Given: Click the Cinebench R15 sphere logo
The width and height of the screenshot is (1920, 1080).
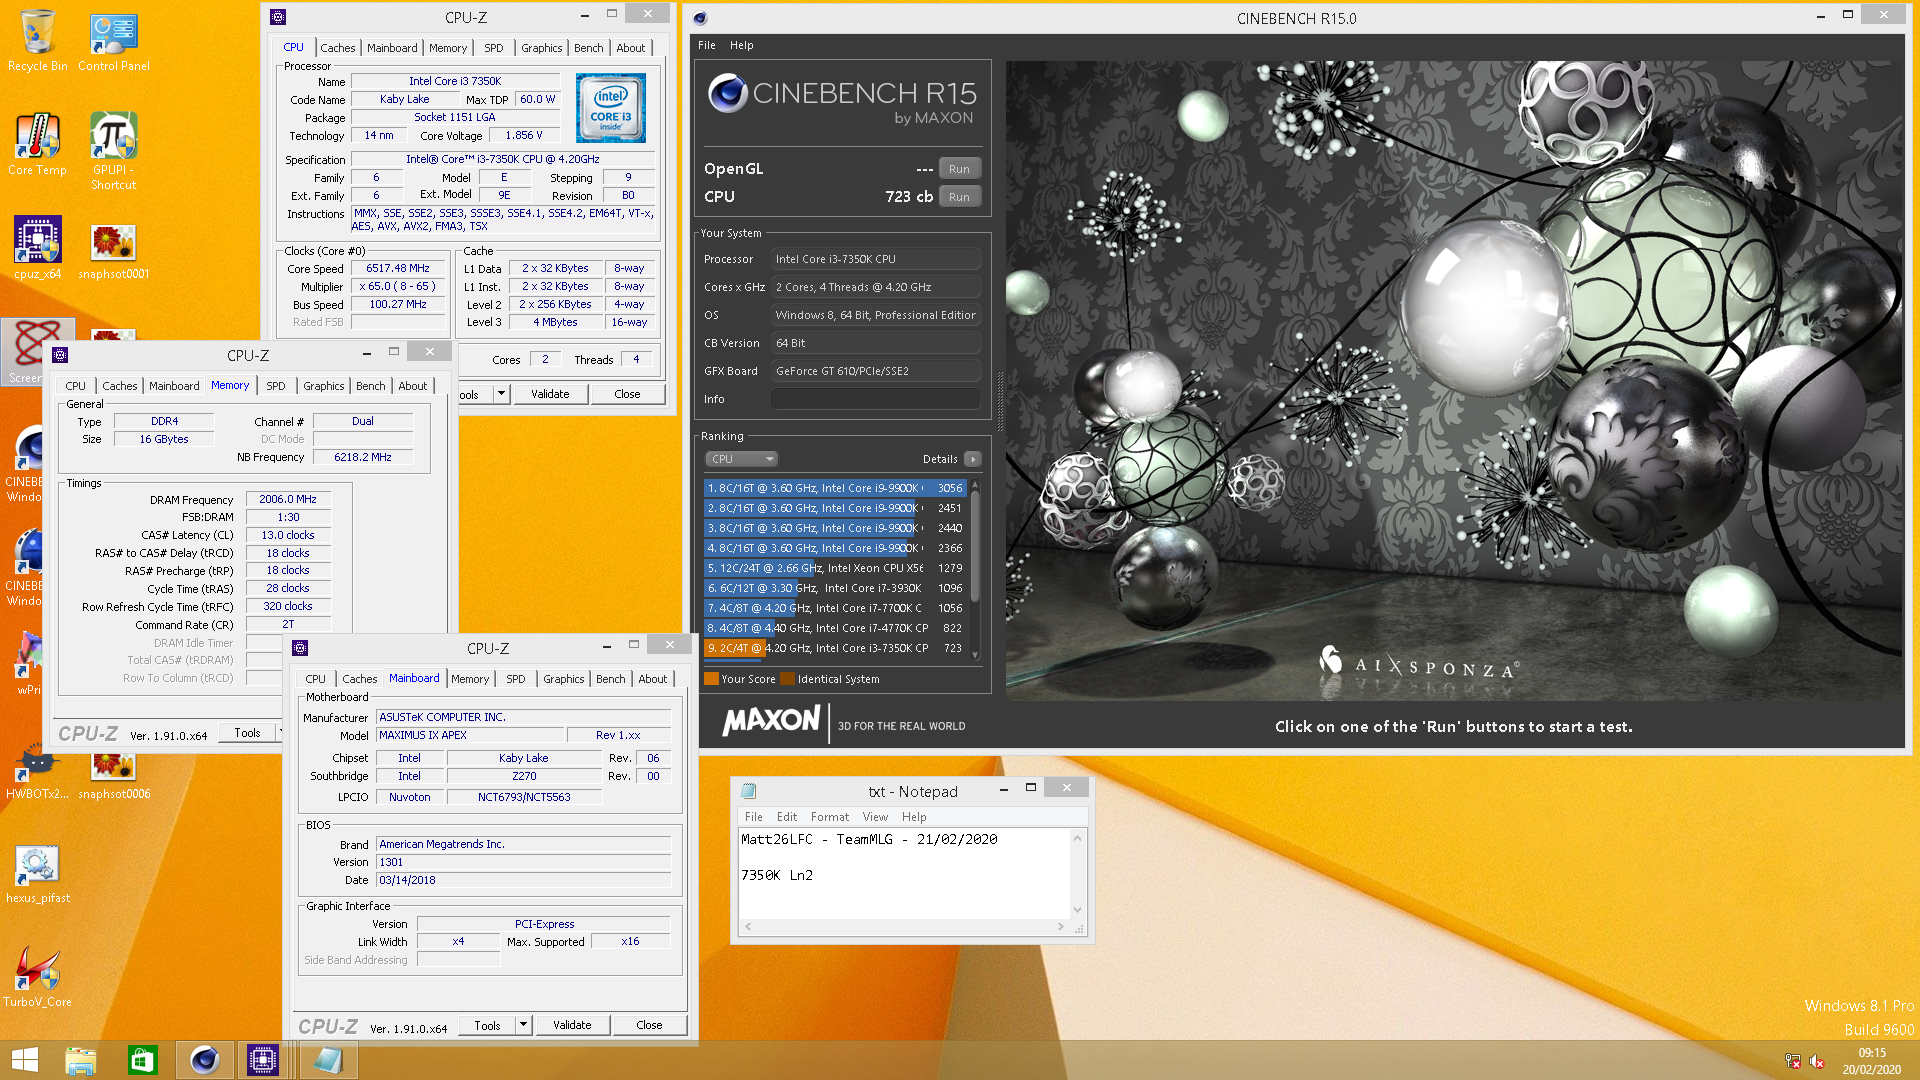Looking at the screenshot, I should [728, 94].
